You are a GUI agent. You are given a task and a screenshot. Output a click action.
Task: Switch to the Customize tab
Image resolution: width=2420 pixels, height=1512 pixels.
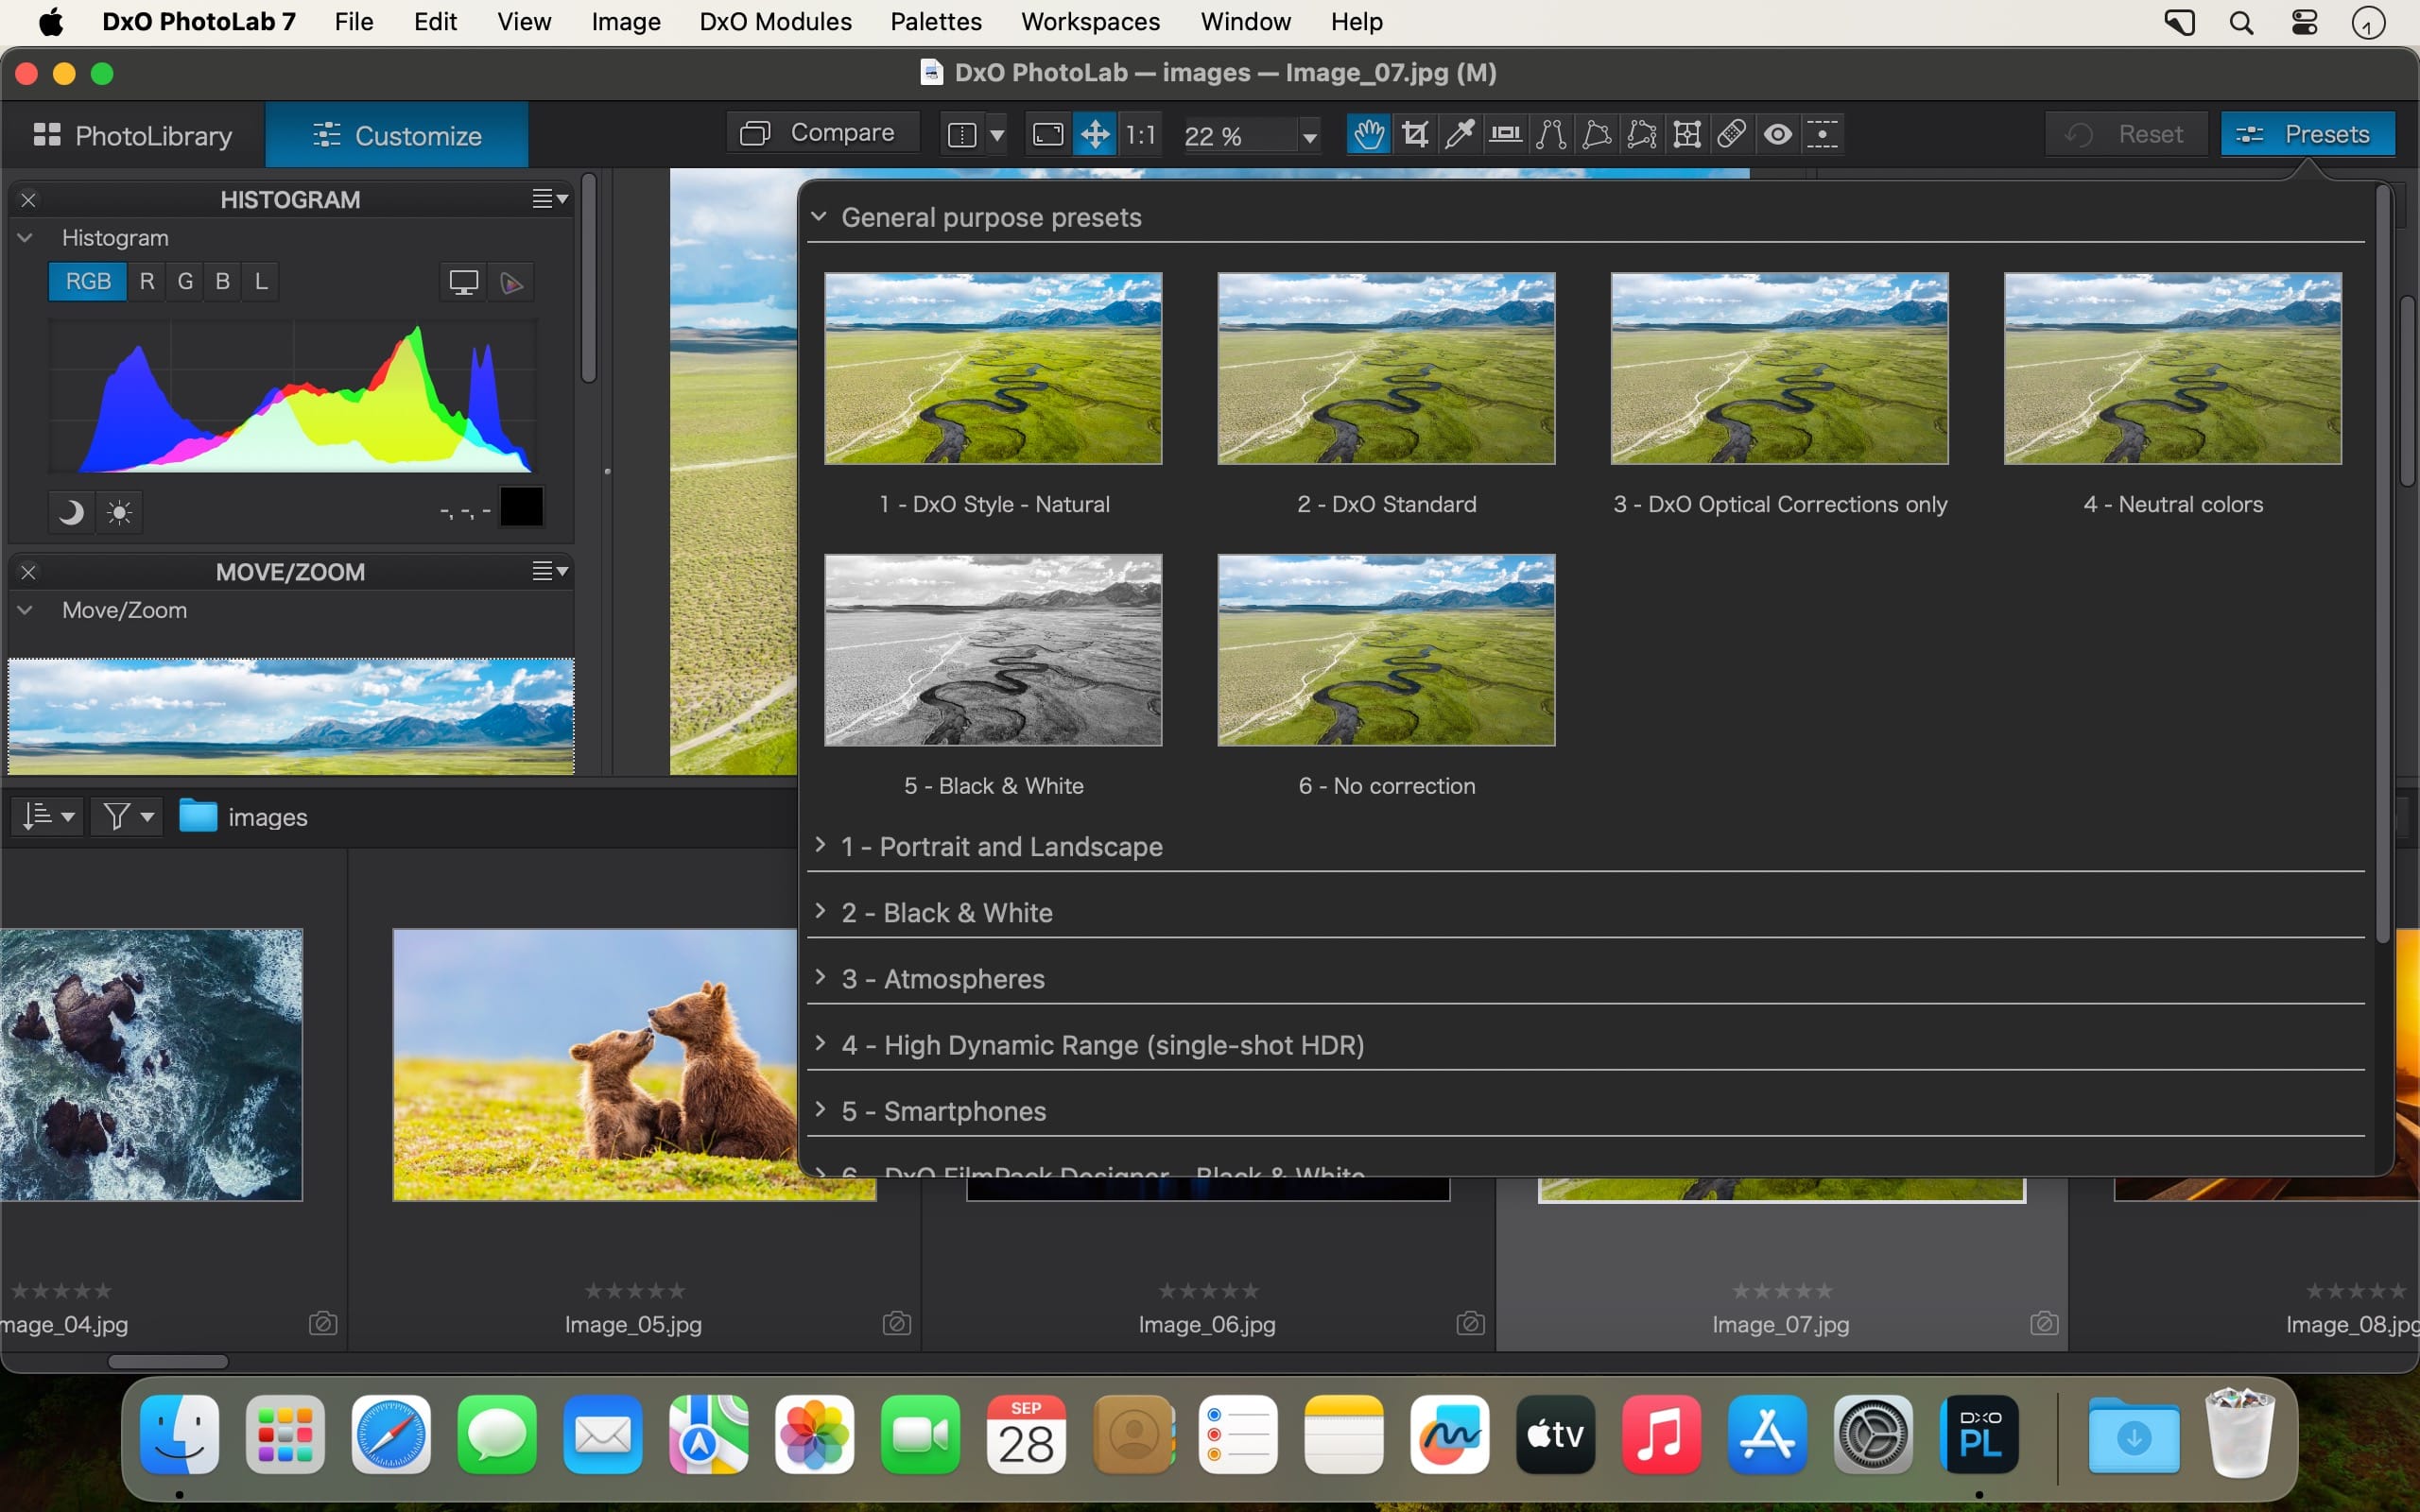coord(397,135)
